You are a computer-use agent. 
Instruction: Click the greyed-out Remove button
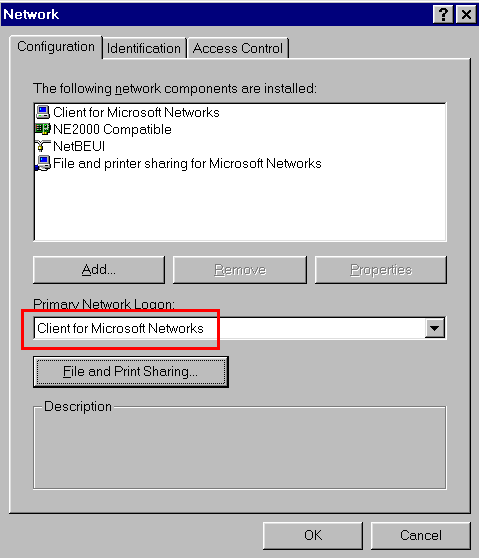[x=240, y=270]
